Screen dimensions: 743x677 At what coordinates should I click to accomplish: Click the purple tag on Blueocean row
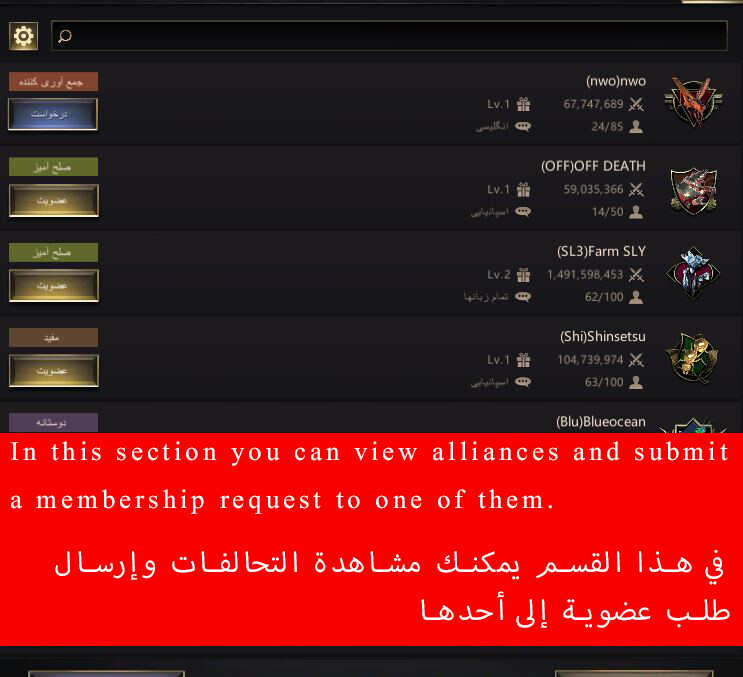(54, 422)
